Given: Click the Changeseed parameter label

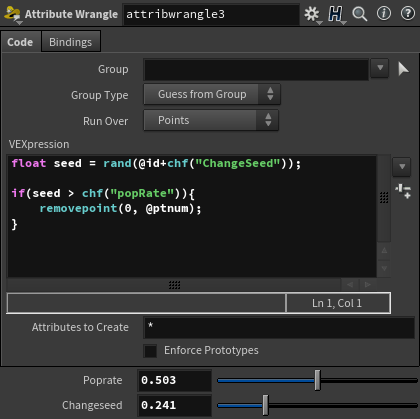Looking at the screenshot, I should click(92, 405).
